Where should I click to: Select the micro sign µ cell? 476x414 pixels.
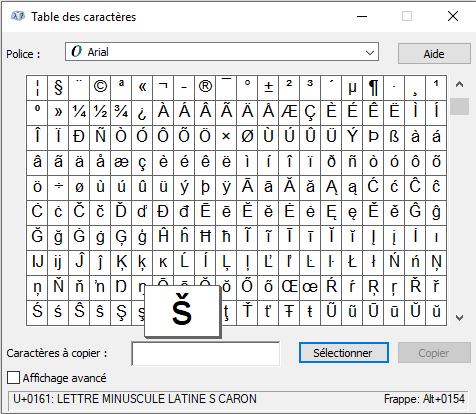click(x=352, y=88)
